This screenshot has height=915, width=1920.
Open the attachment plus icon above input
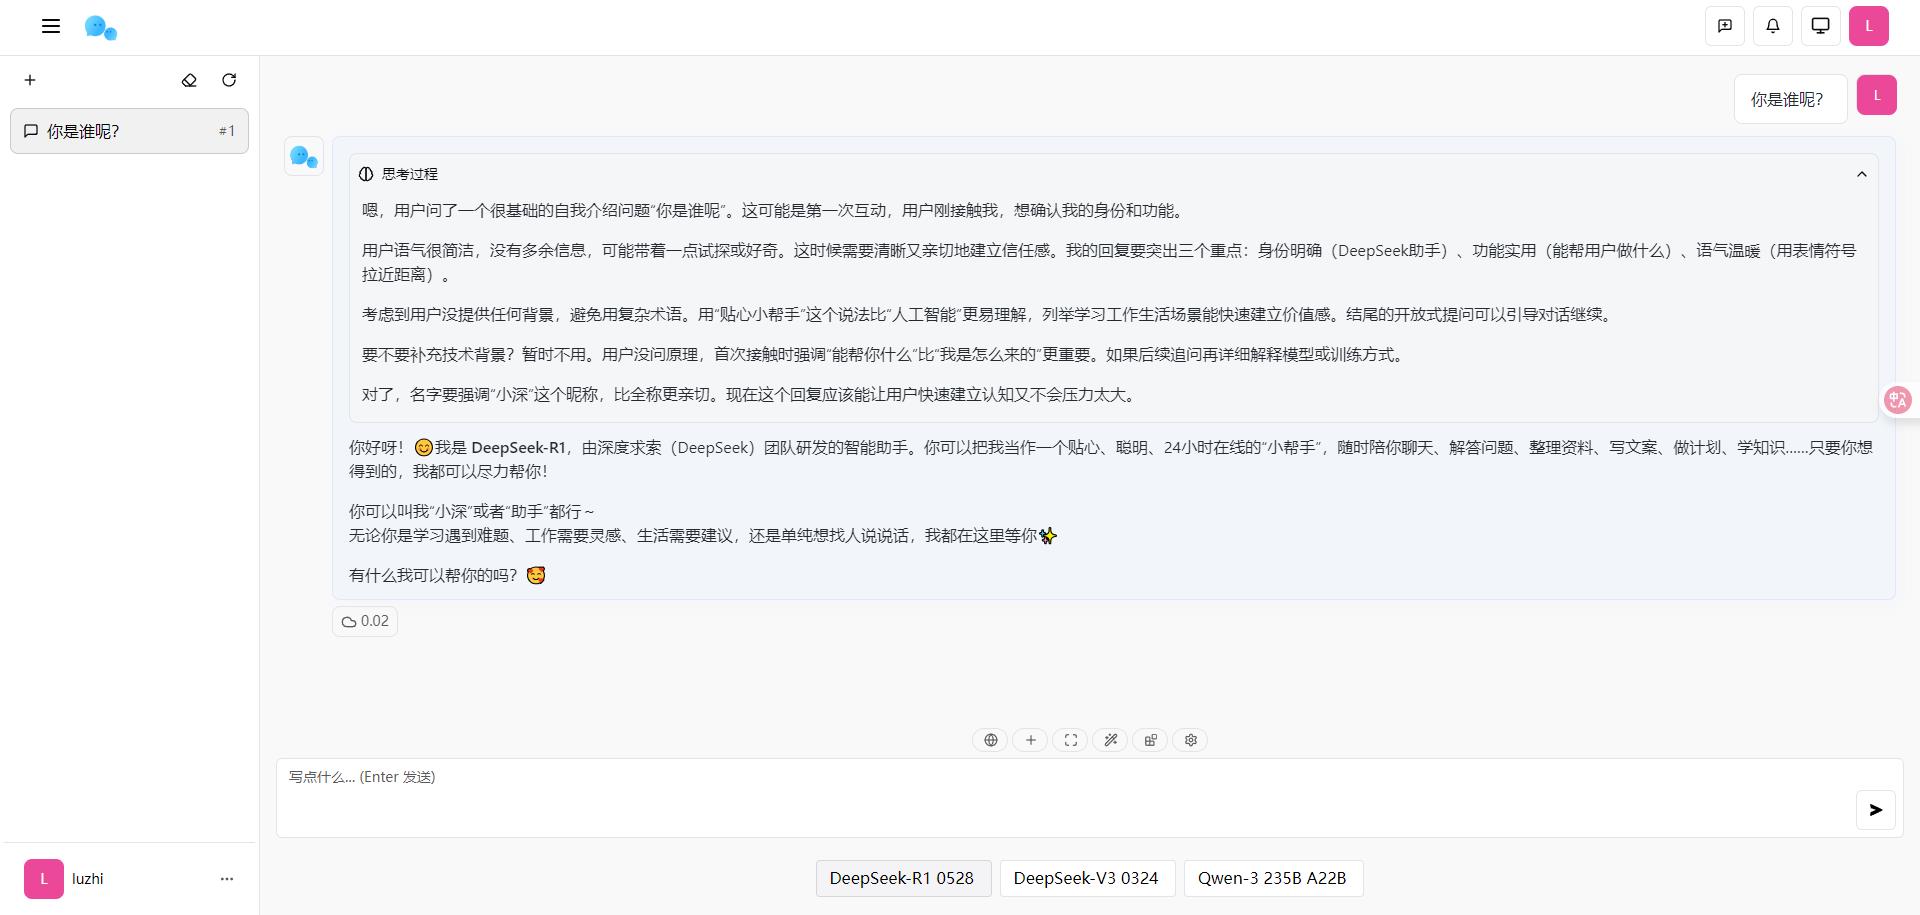click(1030, 740)
